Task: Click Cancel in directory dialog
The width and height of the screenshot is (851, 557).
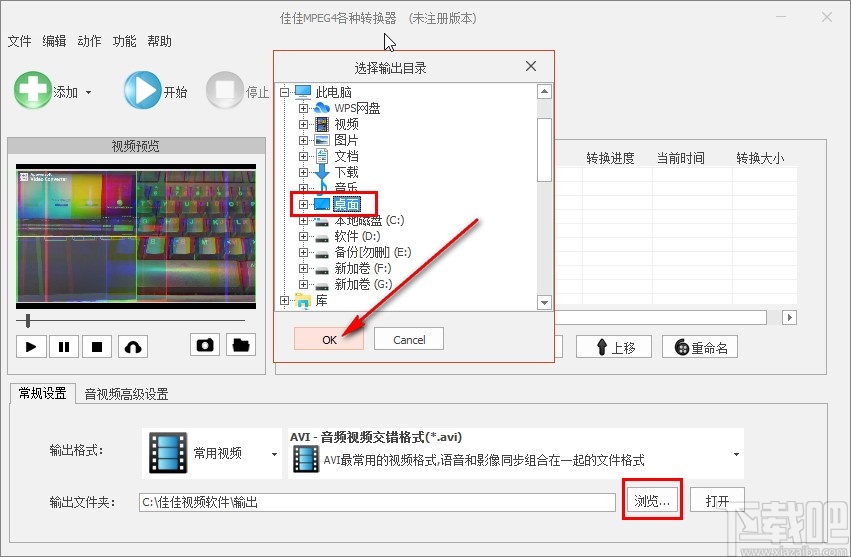Action: (x=409, y=339)
